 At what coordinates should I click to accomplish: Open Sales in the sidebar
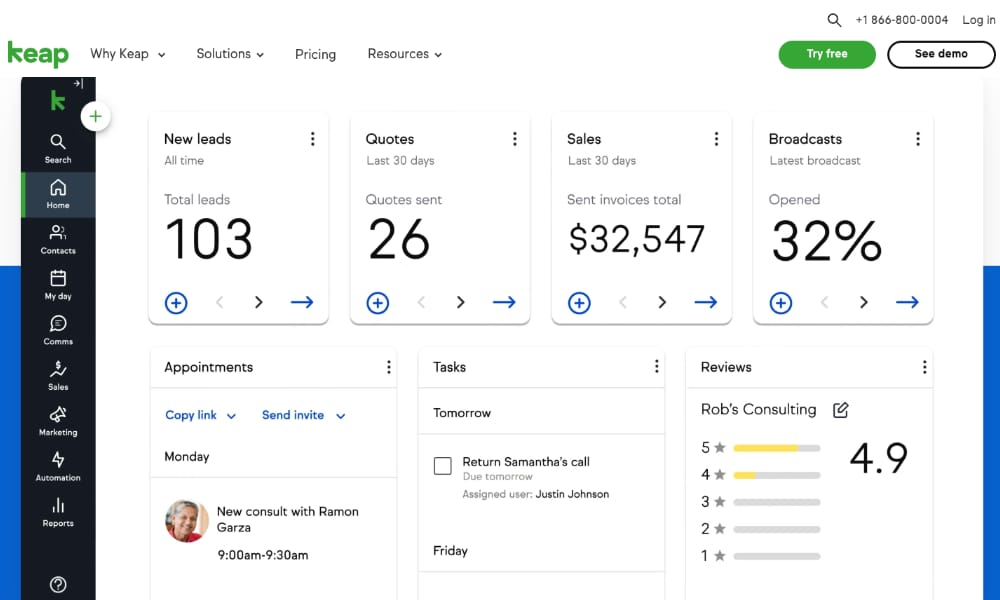click(x=58, y=376)
